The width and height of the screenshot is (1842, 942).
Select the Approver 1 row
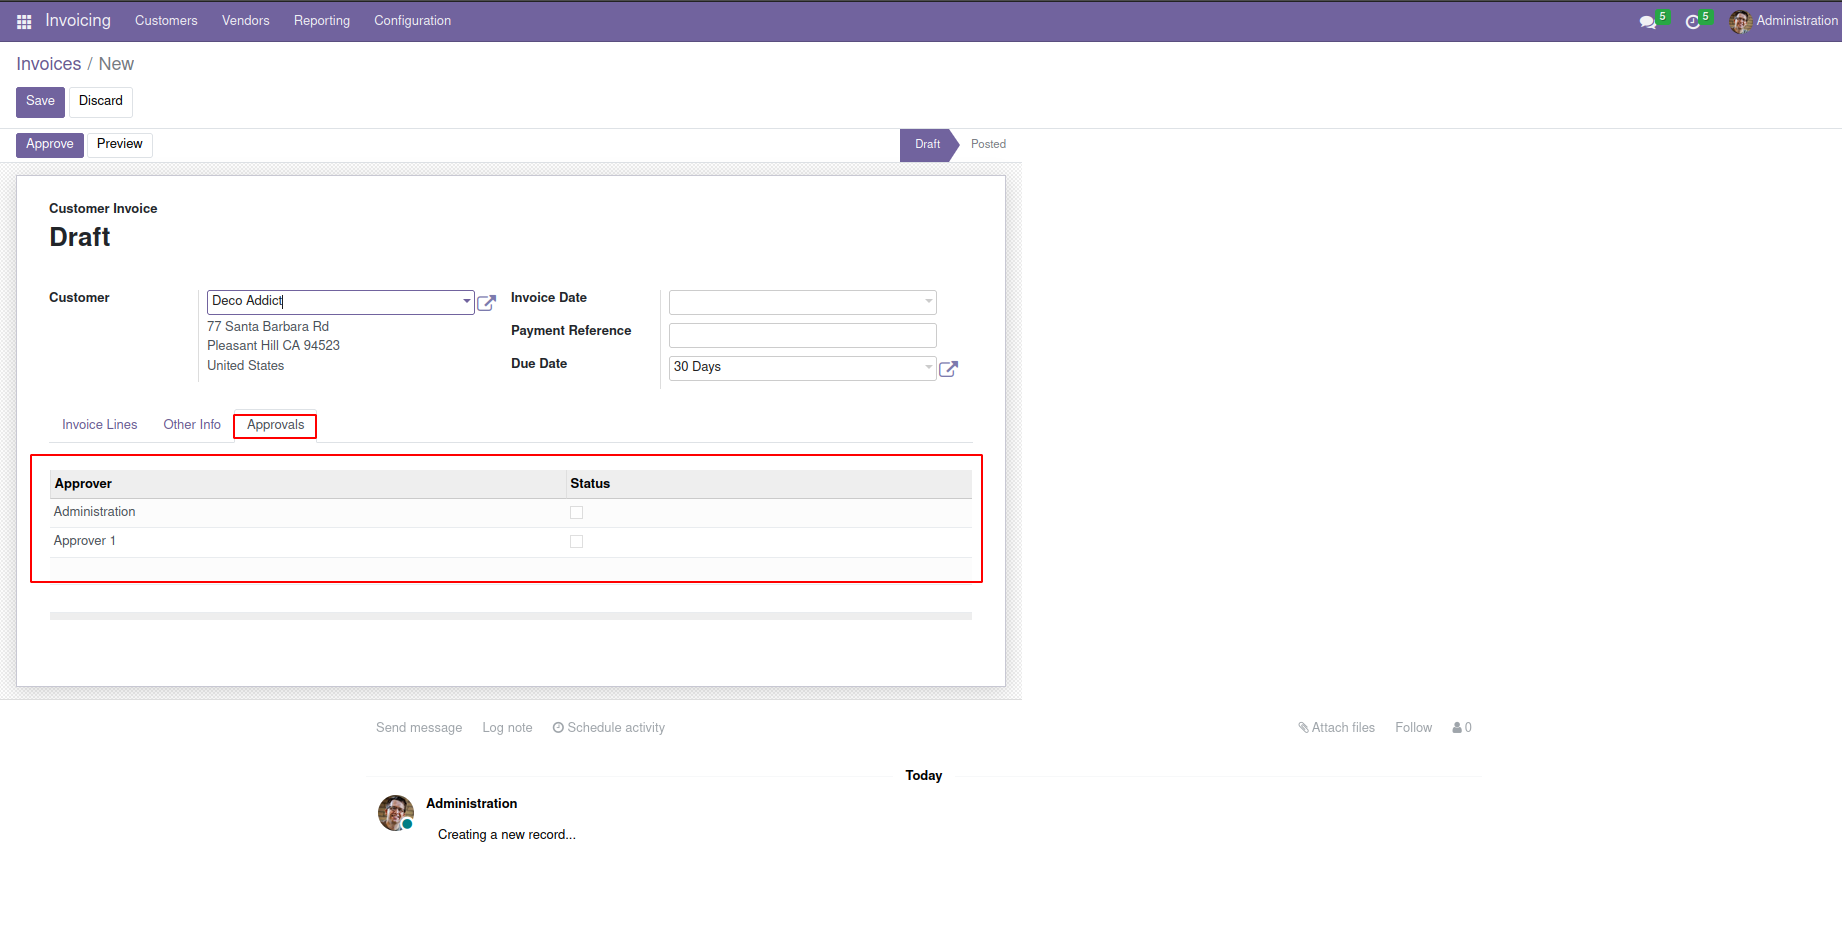[511, 542]
